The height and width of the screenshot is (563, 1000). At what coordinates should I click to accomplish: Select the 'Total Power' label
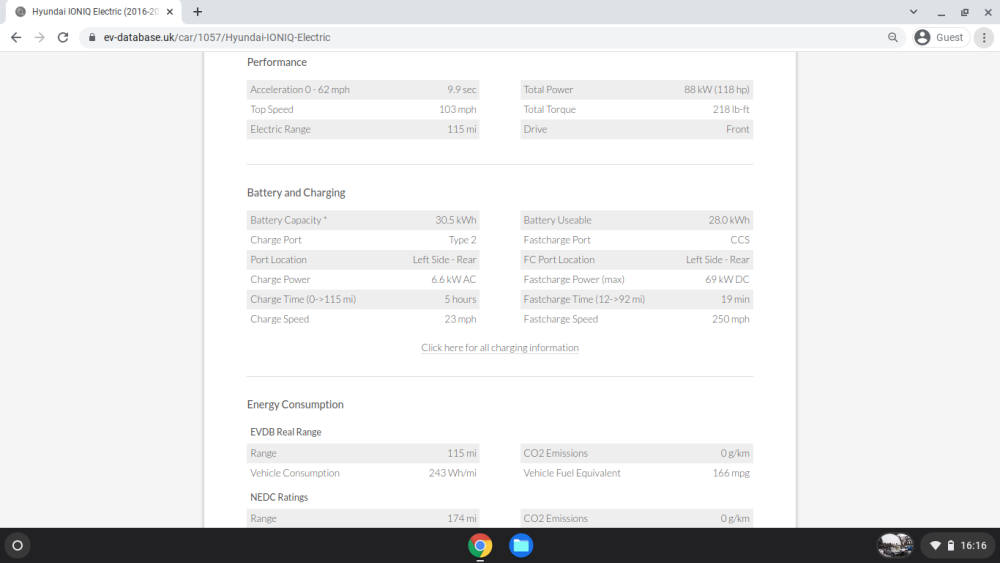coord(548,90)
